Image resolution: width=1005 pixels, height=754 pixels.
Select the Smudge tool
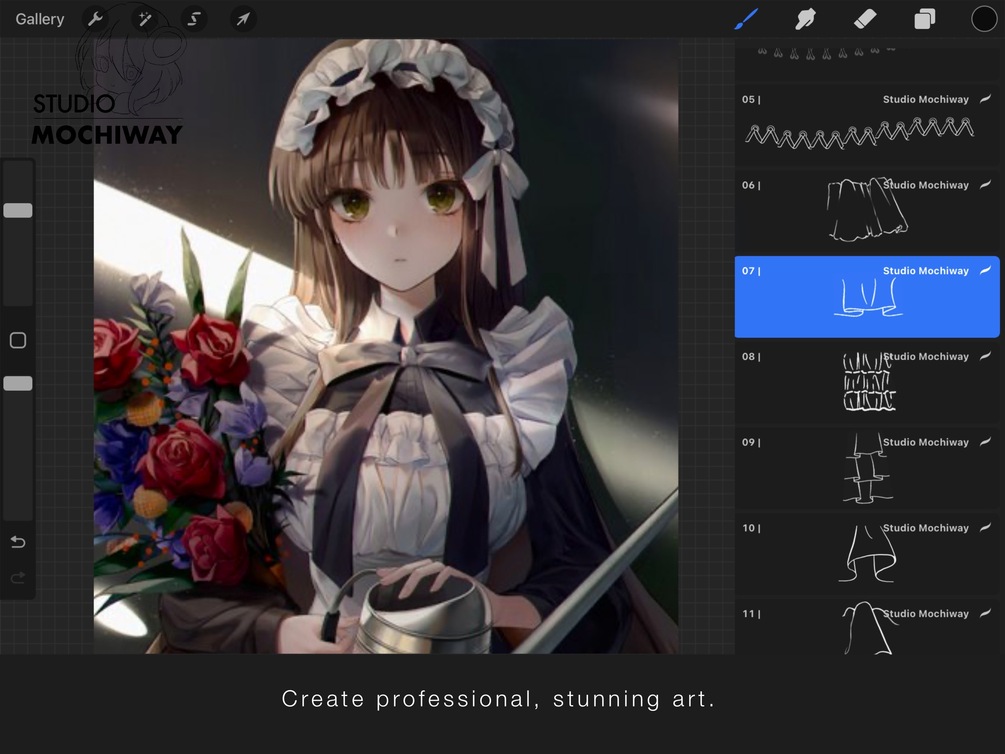[805, 19]
